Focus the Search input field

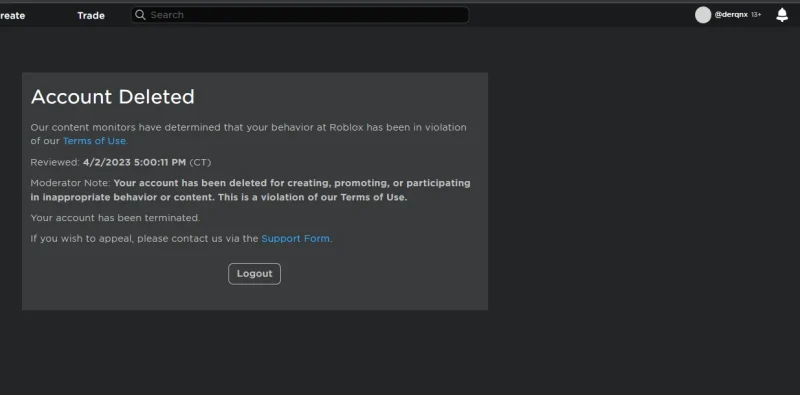pos(300,15)
